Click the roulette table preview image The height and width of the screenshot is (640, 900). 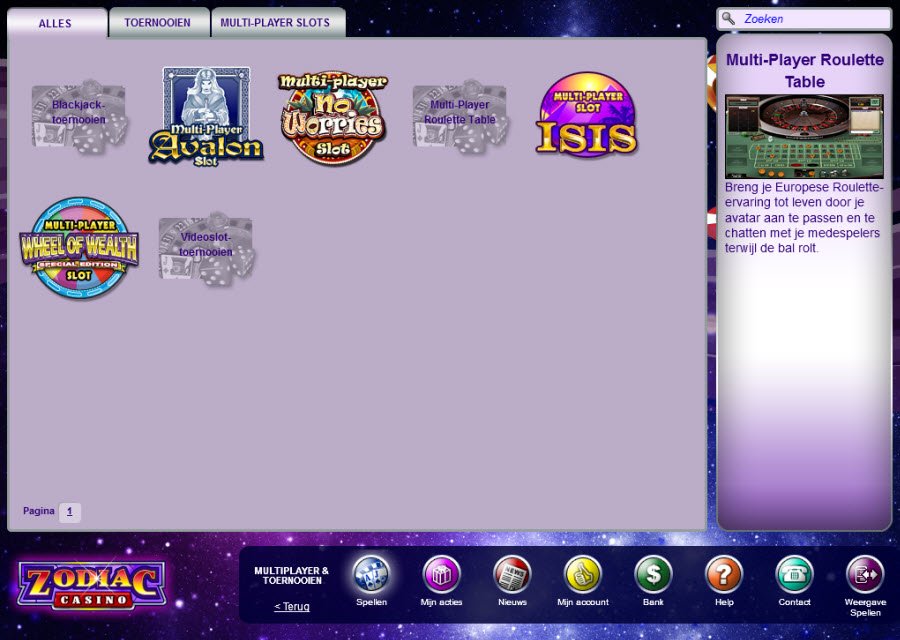pyautogui.click(x=804, y=137)
